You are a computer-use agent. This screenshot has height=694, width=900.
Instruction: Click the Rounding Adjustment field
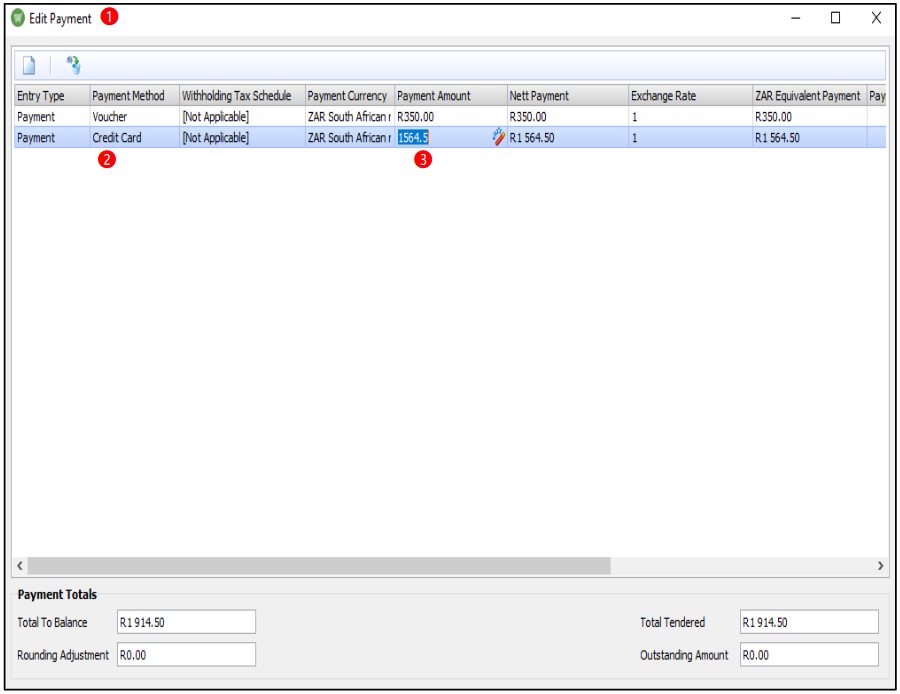[187, 654]
